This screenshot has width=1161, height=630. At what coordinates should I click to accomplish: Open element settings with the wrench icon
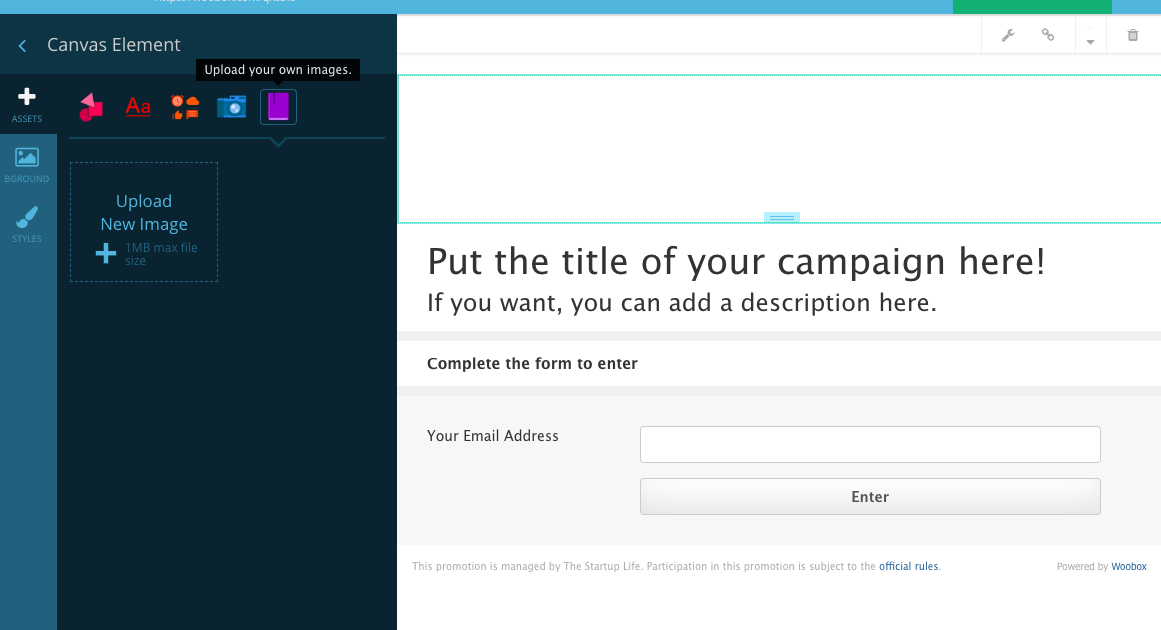point(1008,35)
